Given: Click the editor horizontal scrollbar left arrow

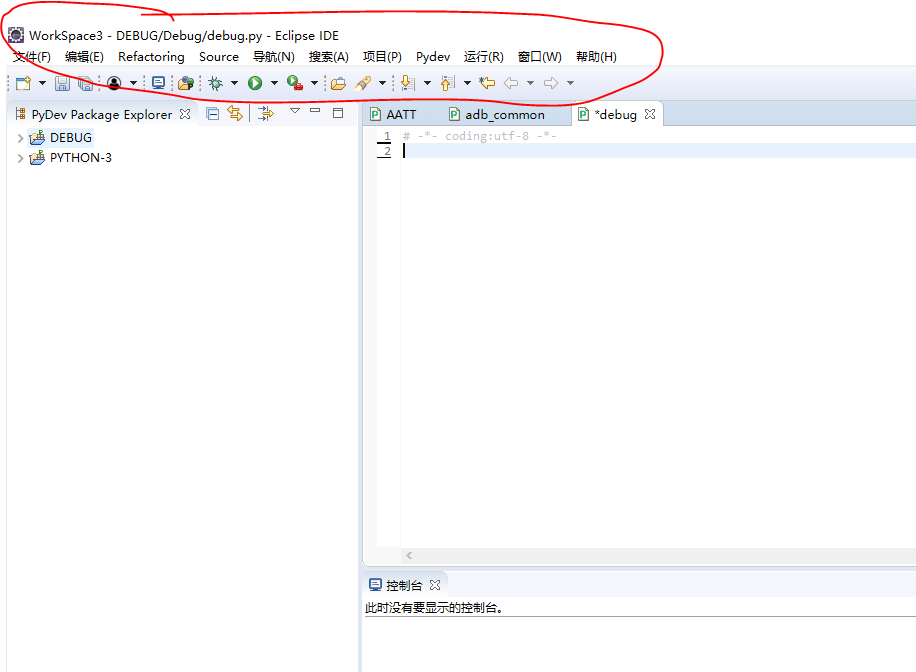Looking at the screenshot, I should tap(409, 556).
